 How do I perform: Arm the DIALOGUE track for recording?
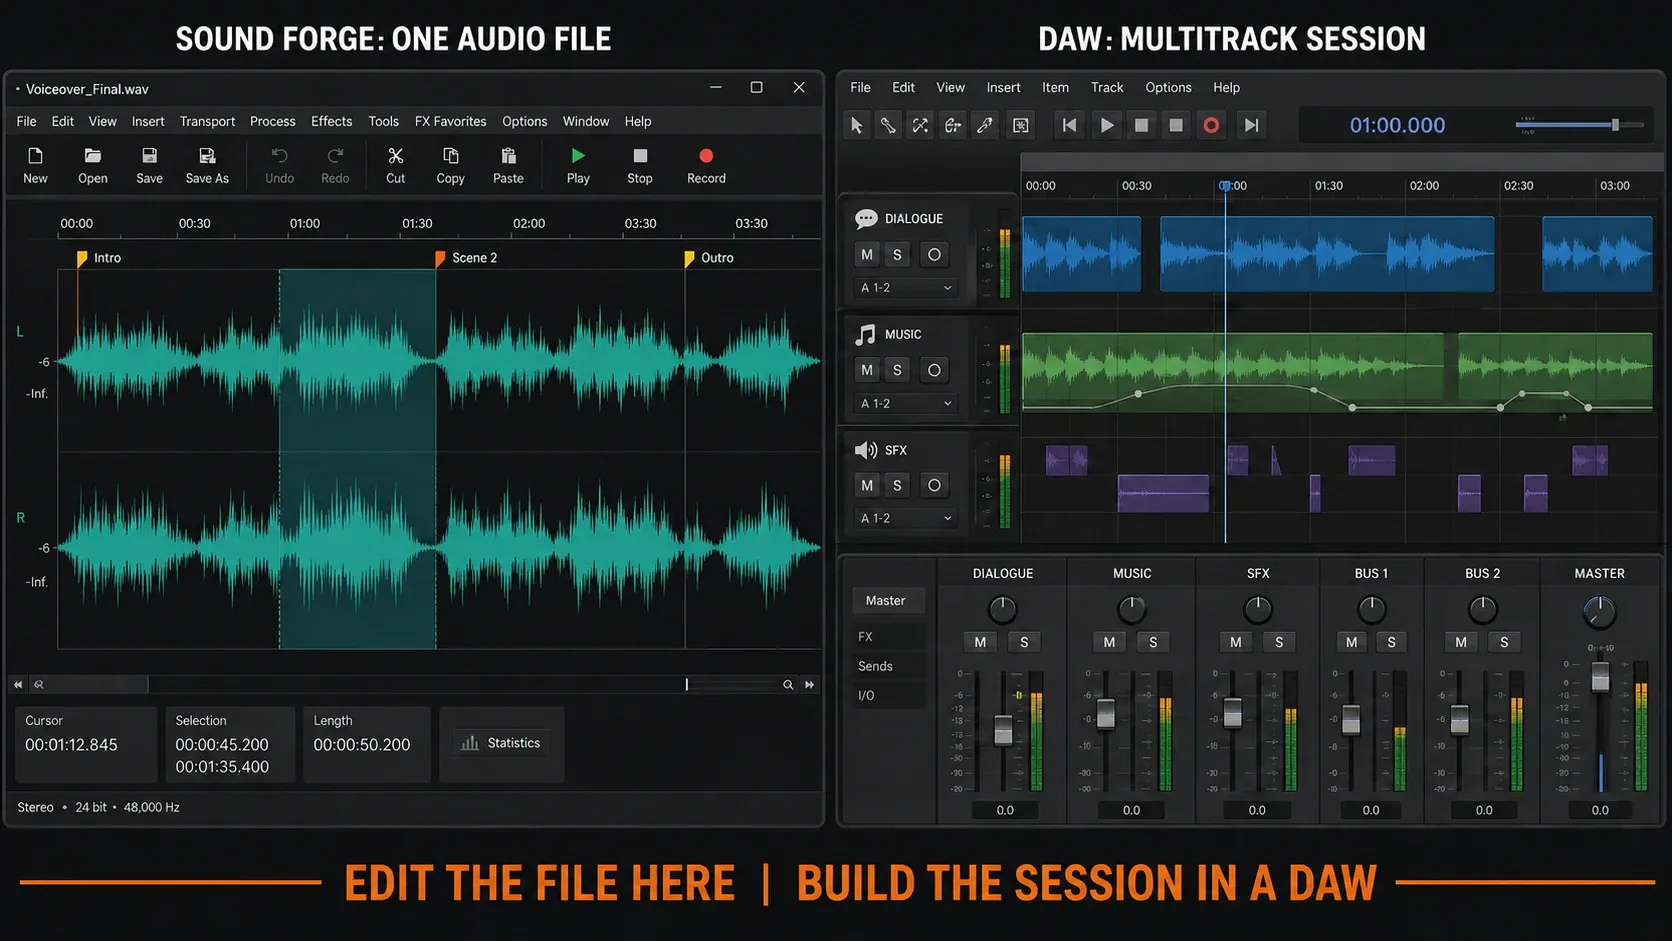click(x=934, y=254)
